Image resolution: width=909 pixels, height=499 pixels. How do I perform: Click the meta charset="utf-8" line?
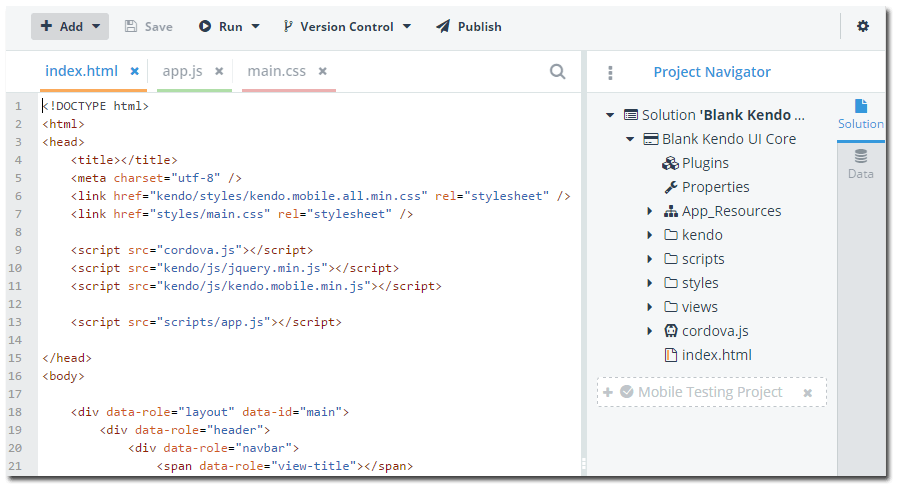click(156, 178)
